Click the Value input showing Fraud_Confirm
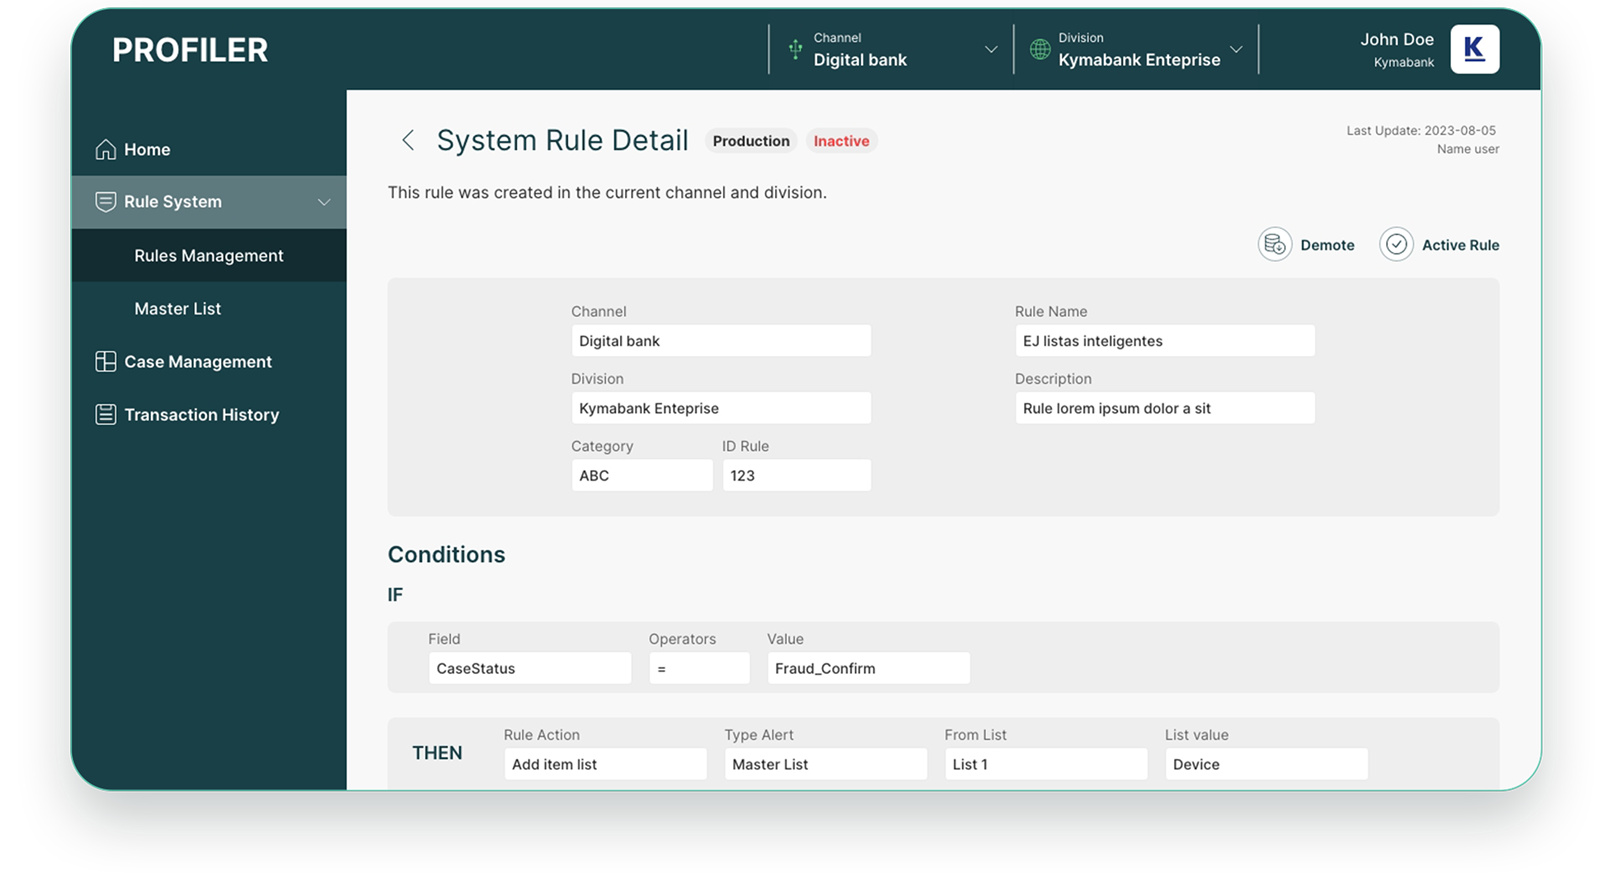1600x890 pixels. click(868, 668)
